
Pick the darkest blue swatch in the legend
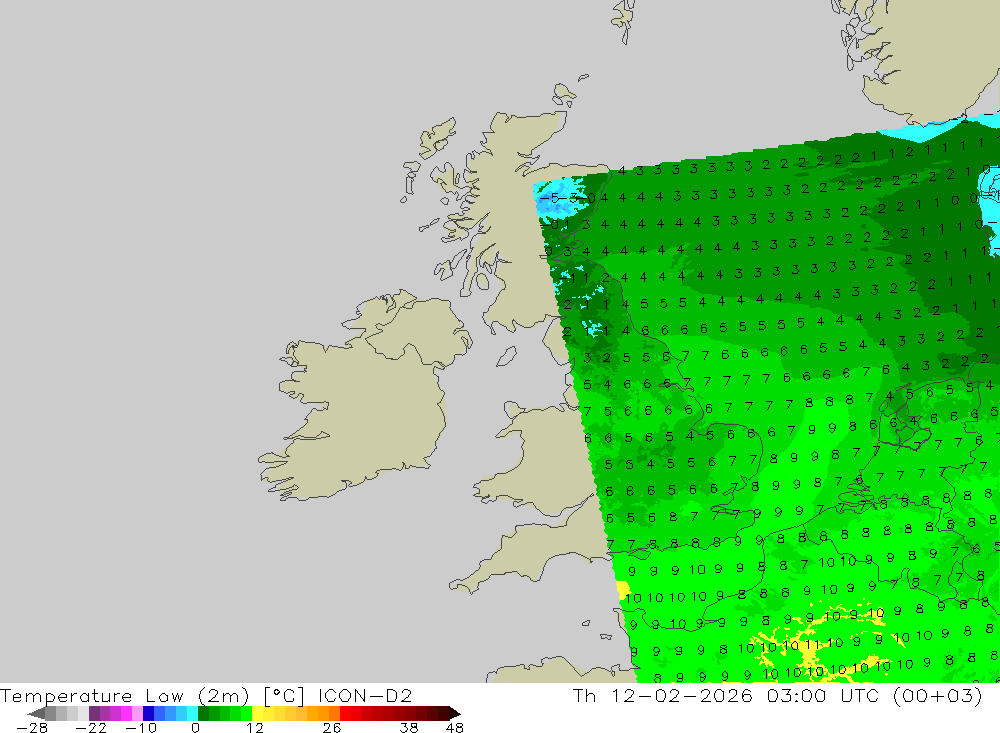click(148, 713)
